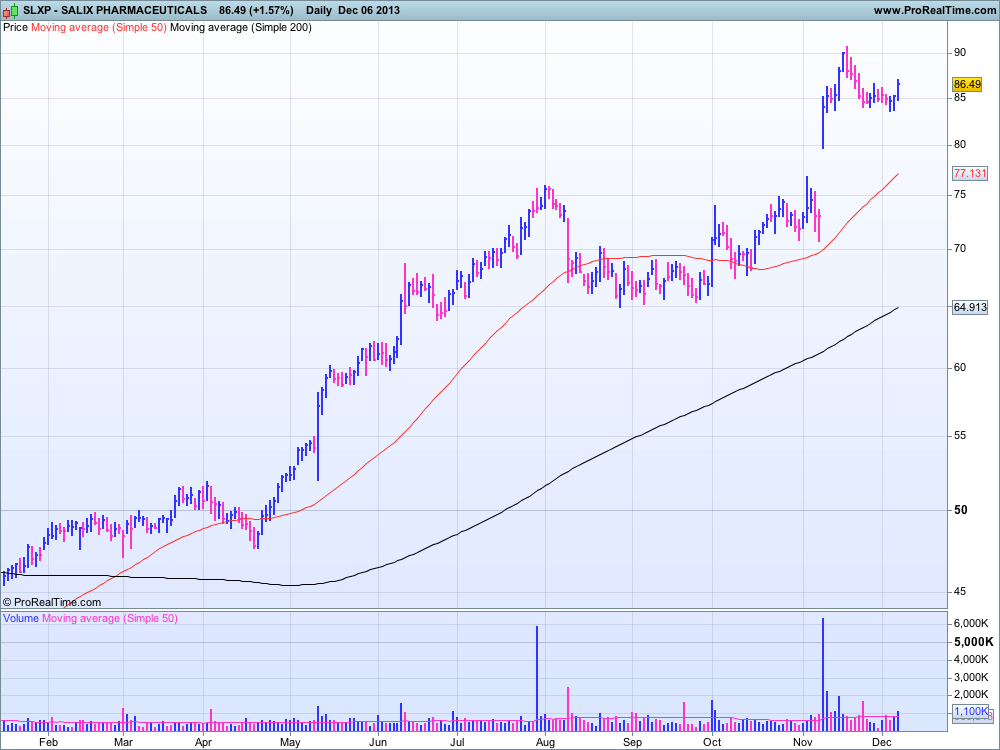The height and width of the screenshot is (750, 1000).
Task: Click the Dec month label on time axis
Action: pos(882,742)
